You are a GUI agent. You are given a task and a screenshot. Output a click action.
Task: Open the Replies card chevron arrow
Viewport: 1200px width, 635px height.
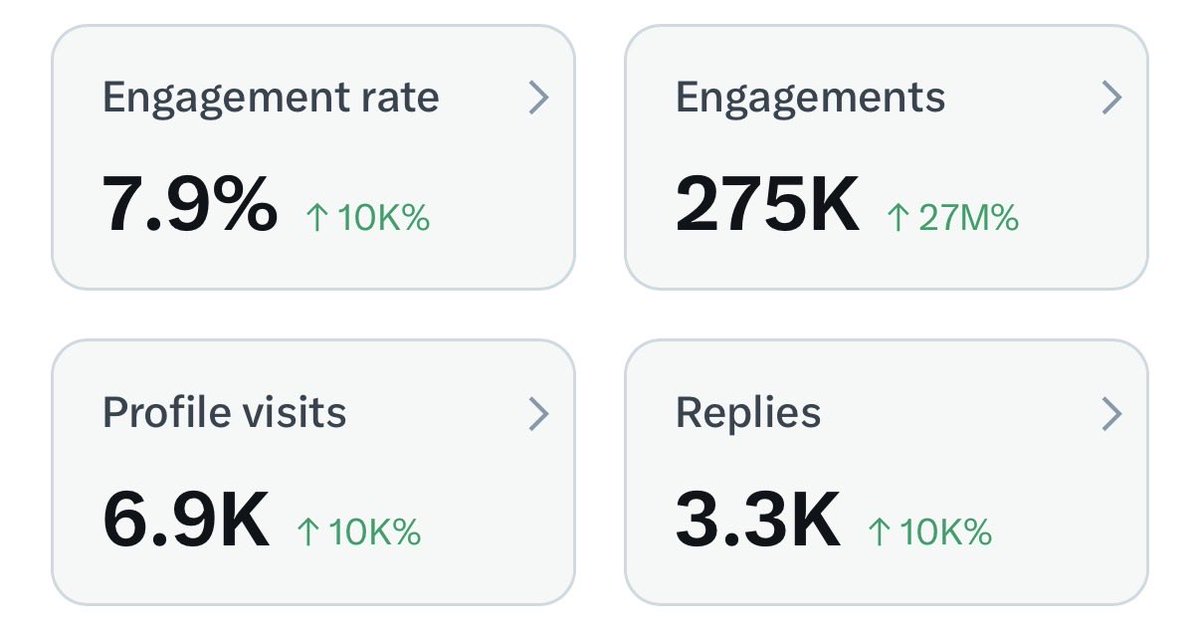1112,414
